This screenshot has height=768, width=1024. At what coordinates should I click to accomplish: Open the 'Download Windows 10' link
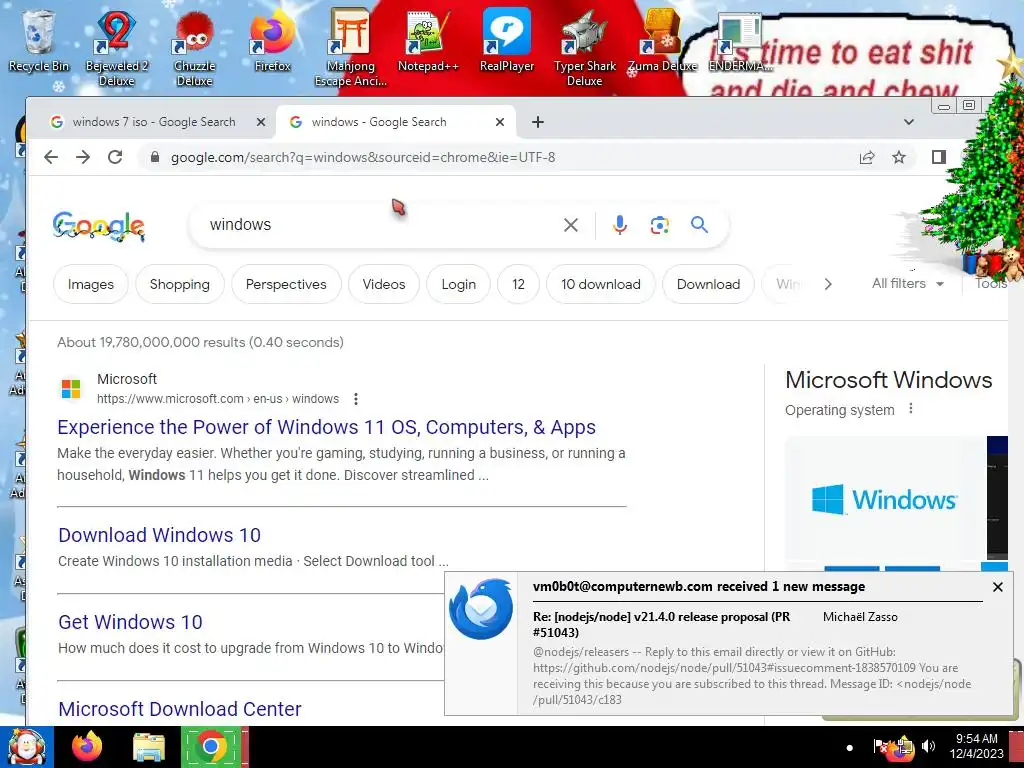tap(159, 535)
